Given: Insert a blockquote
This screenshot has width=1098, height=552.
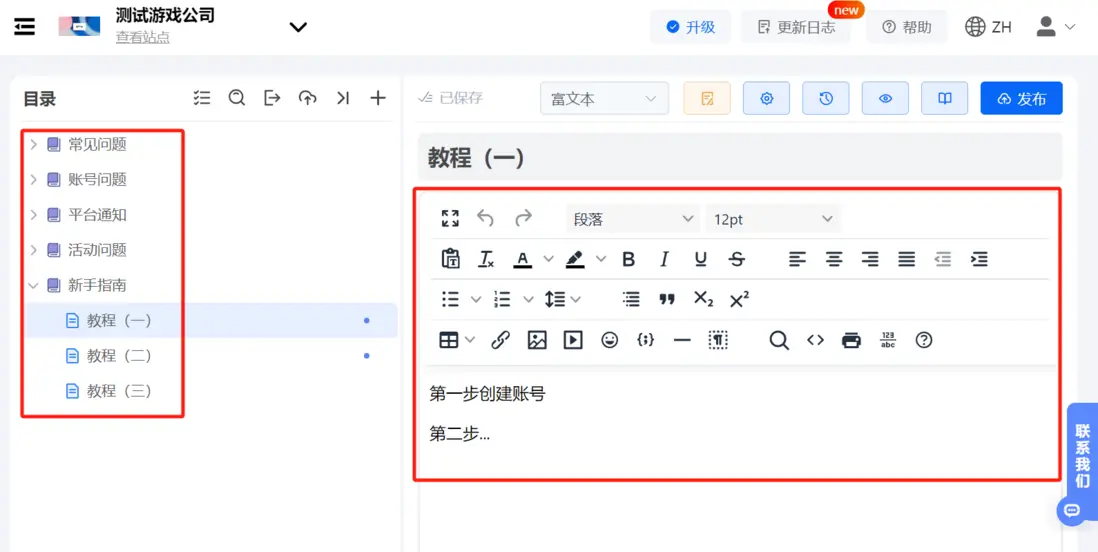Looking at the screenshot, I should click(x=667, y=300).
